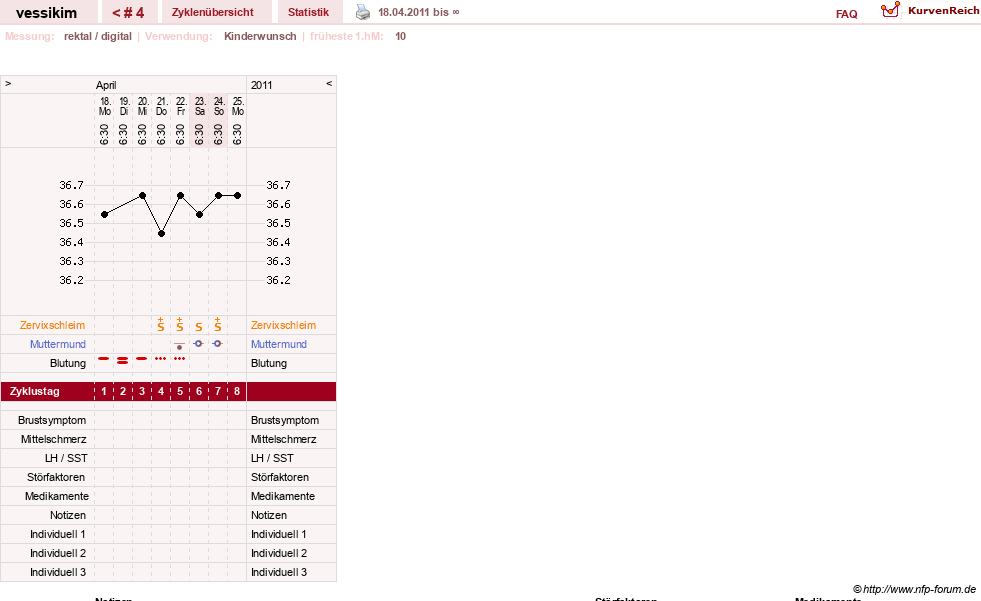
Task: Click the bleeding mark on cycle day 1
Action: [104, 358]
